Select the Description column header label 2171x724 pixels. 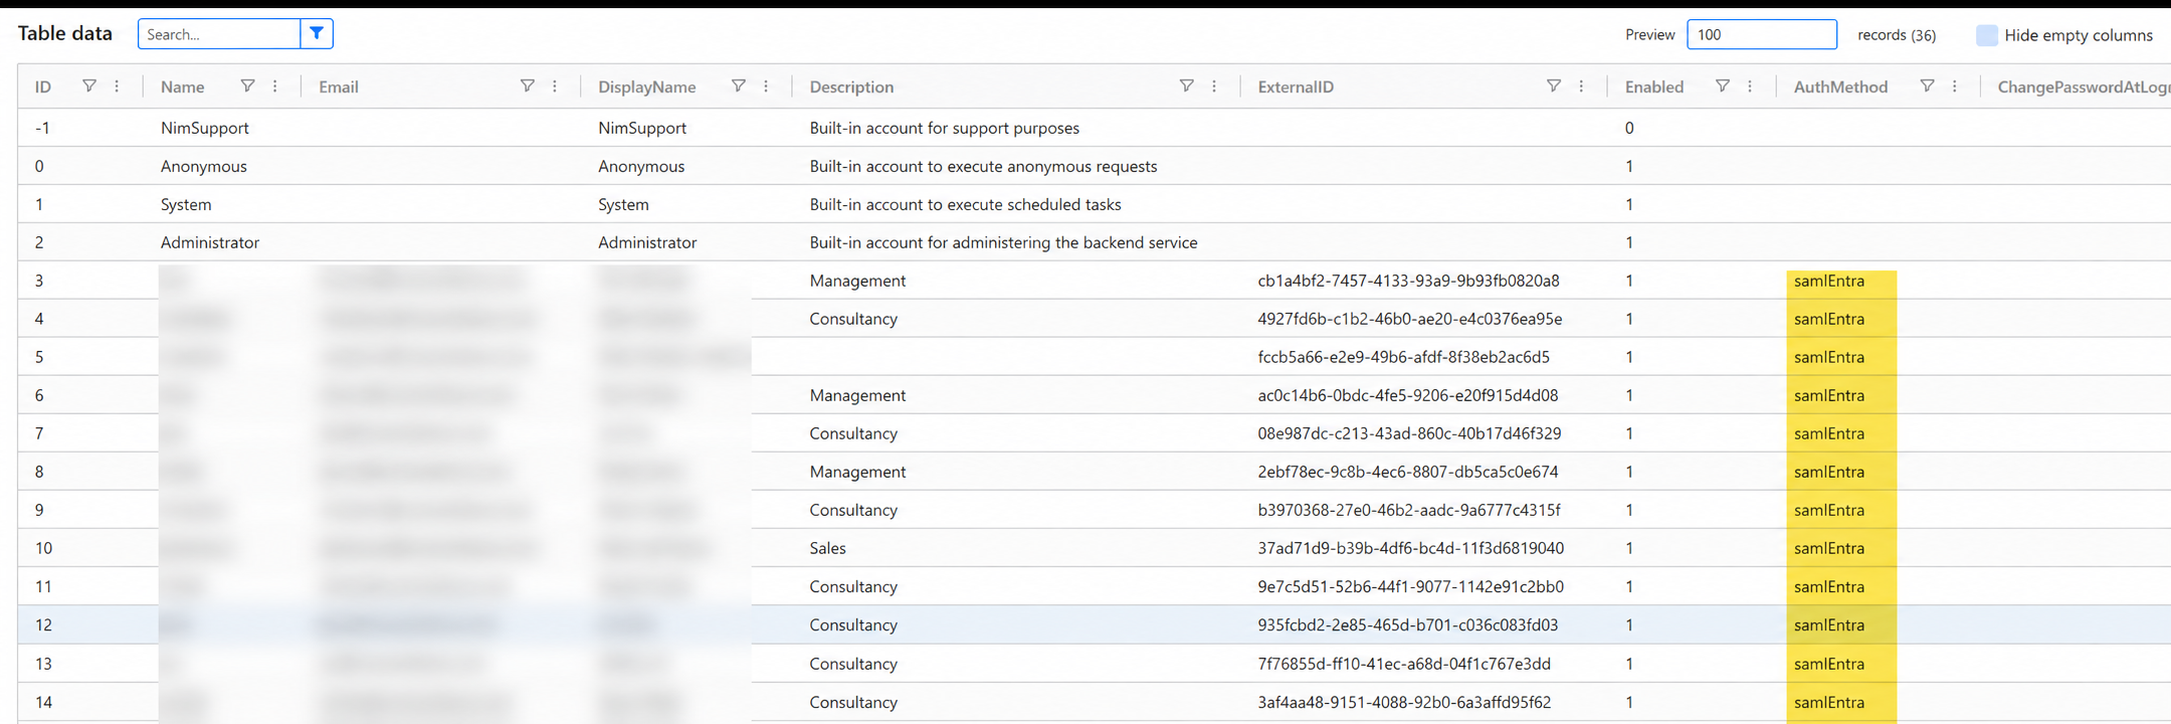point(852,87)
